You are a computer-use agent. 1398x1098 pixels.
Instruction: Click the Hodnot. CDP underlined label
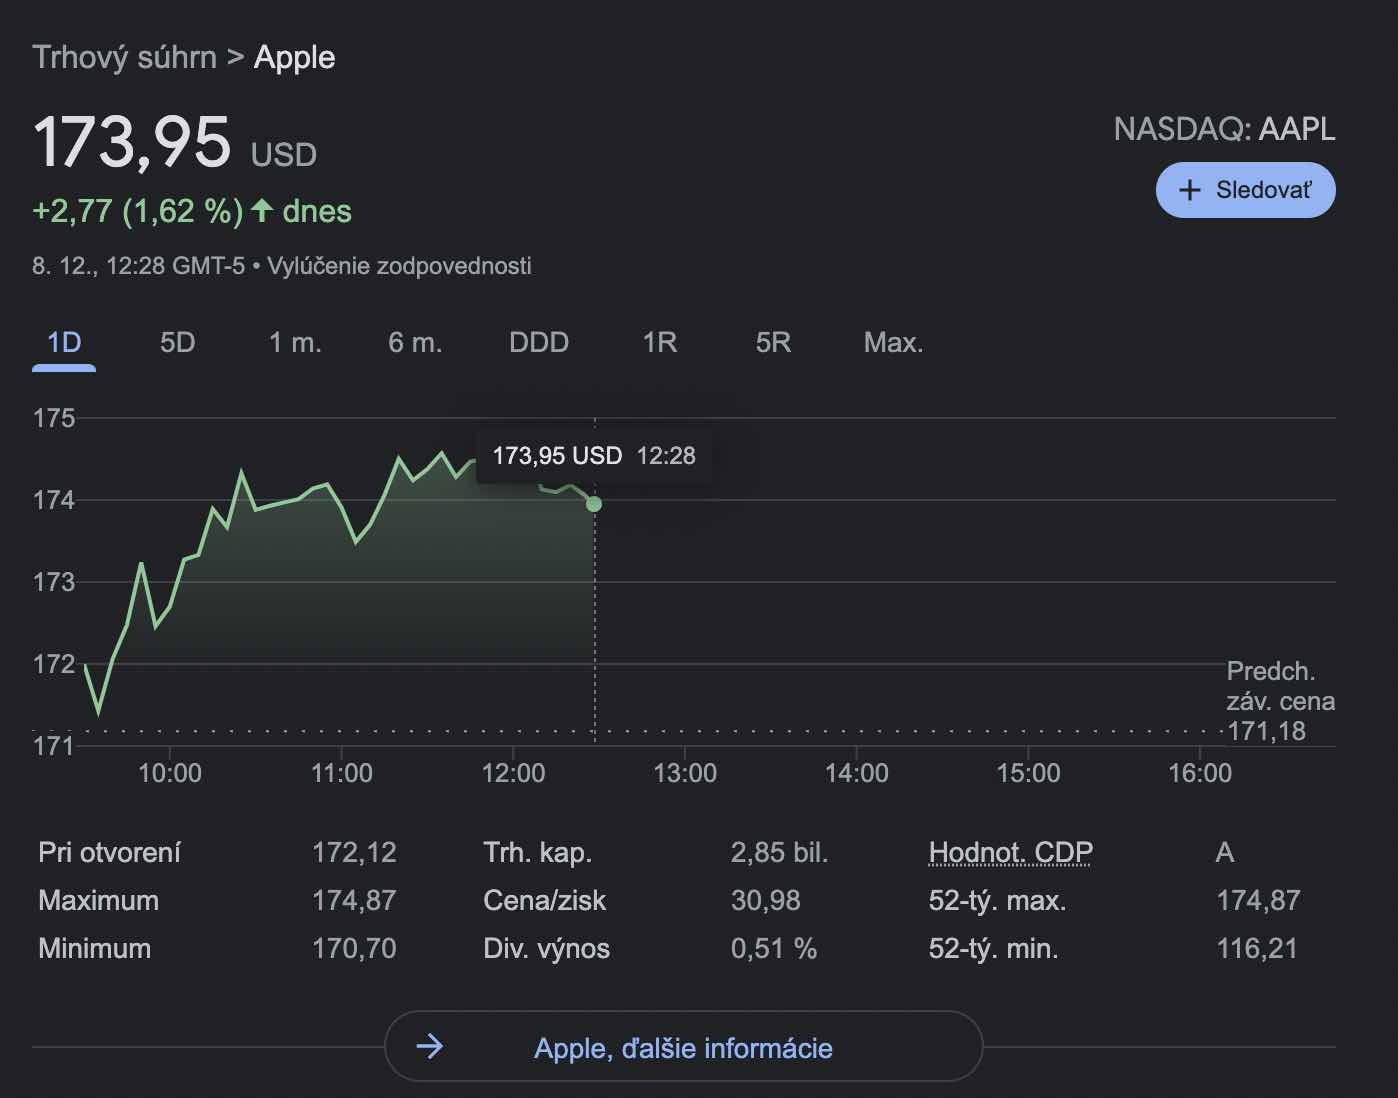(1010, 852)
